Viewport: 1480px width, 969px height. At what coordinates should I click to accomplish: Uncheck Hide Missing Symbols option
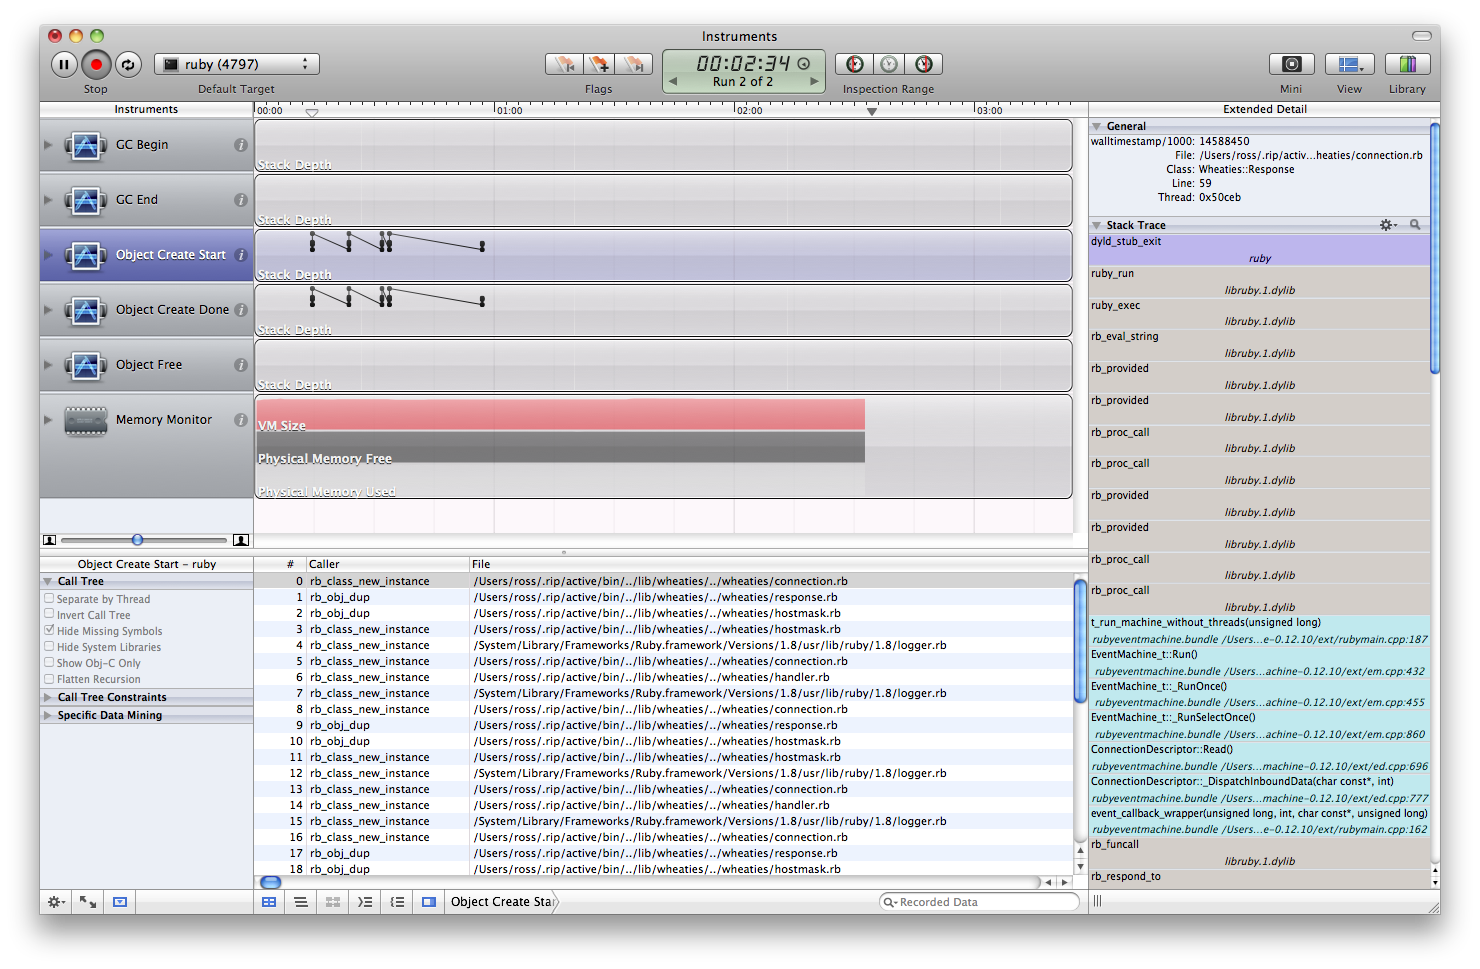[x=49, y=630]
